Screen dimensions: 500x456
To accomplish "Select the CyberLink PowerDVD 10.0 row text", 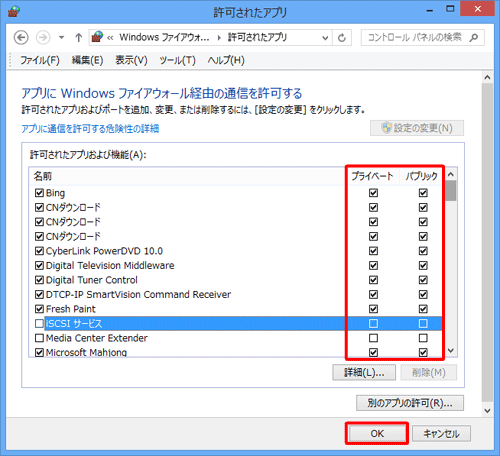I will [104, 251].
